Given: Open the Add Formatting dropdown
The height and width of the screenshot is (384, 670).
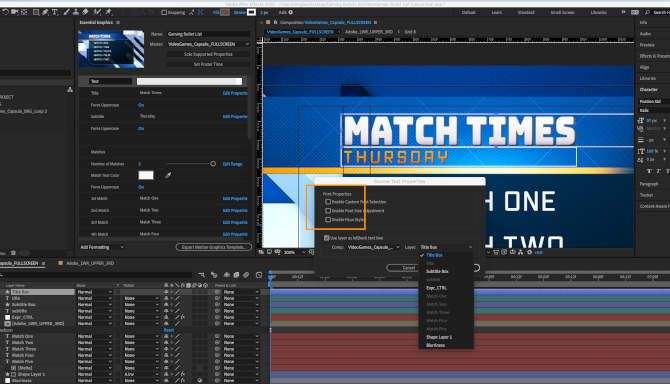Looking at the screenshot, I should pos(102,247).
